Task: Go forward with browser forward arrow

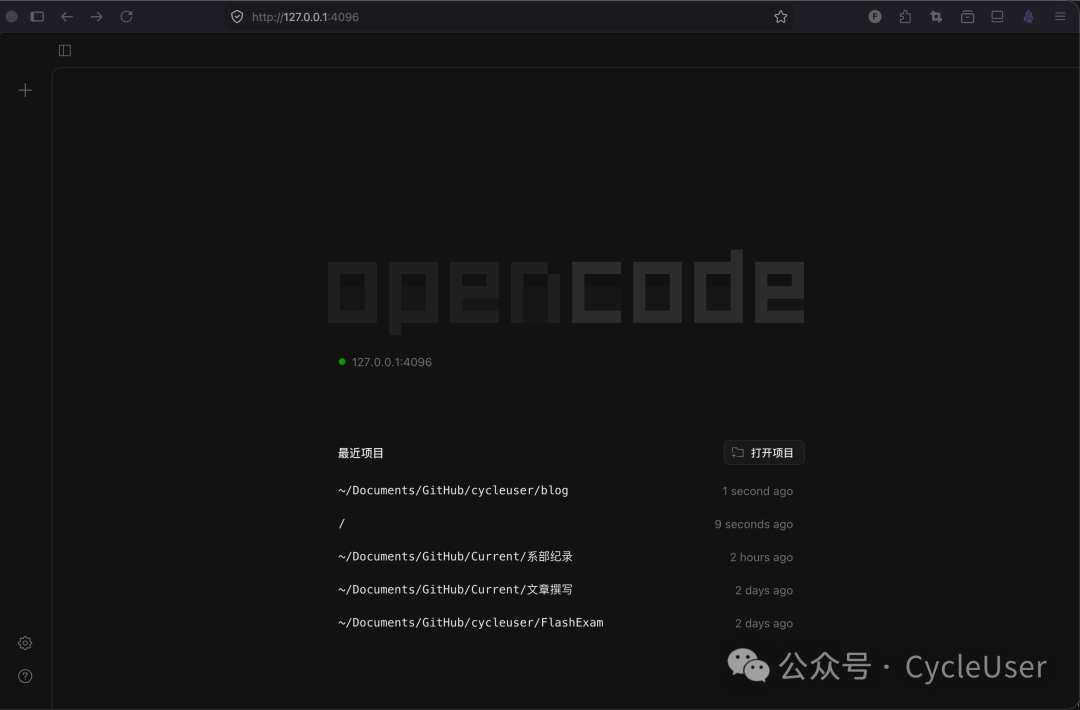Action: (x=96, y=17)
